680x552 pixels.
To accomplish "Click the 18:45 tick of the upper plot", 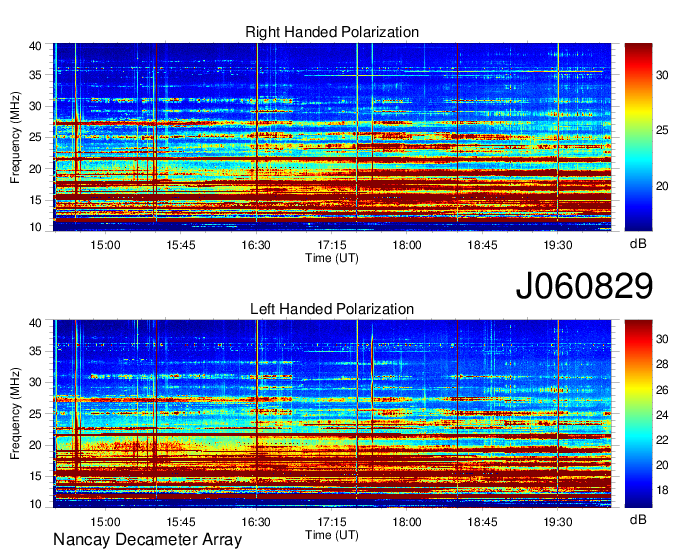I will point(482,245).
